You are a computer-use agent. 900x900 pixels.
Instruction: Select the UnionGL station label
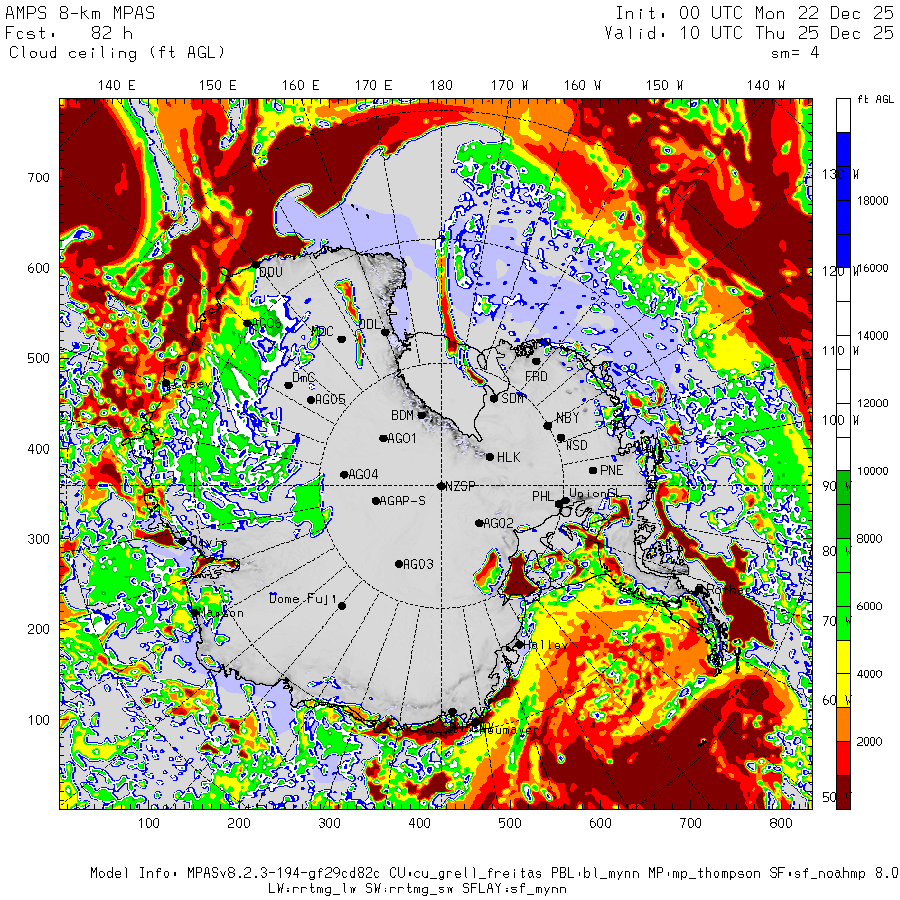(595, 494)
